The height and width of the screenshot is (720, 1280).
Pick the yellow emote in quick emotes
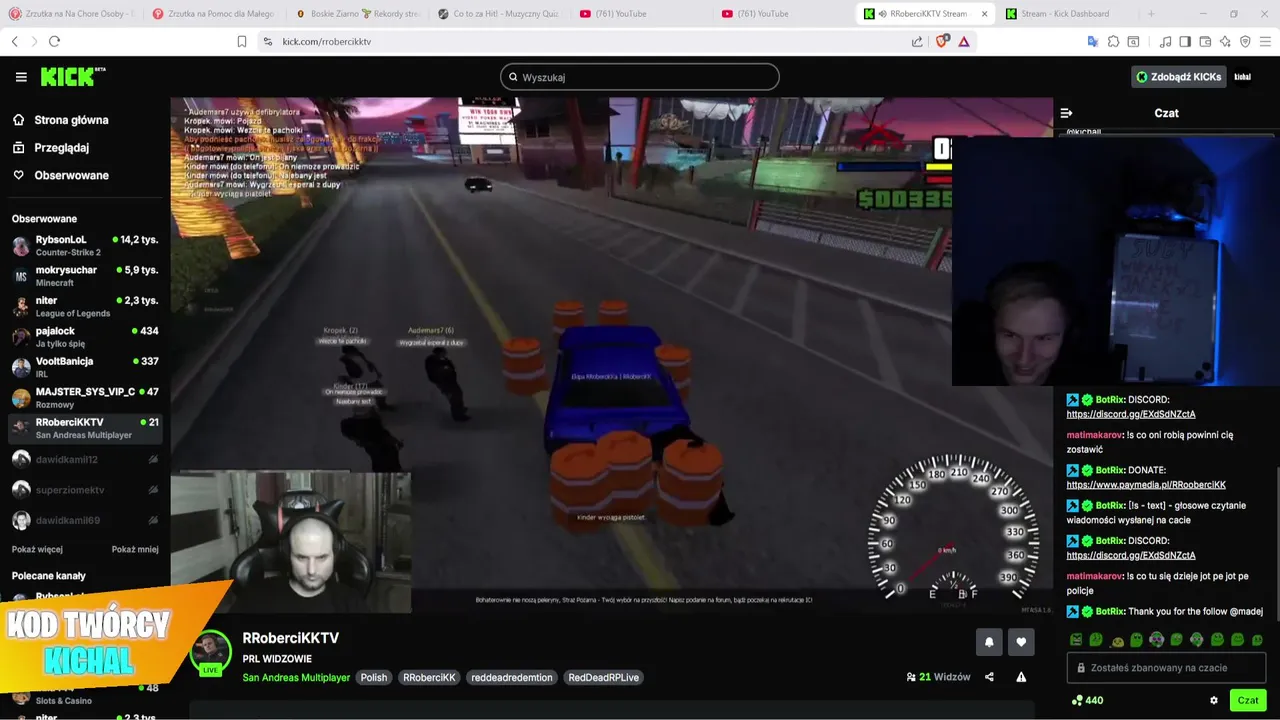(x=1117, y=640)
